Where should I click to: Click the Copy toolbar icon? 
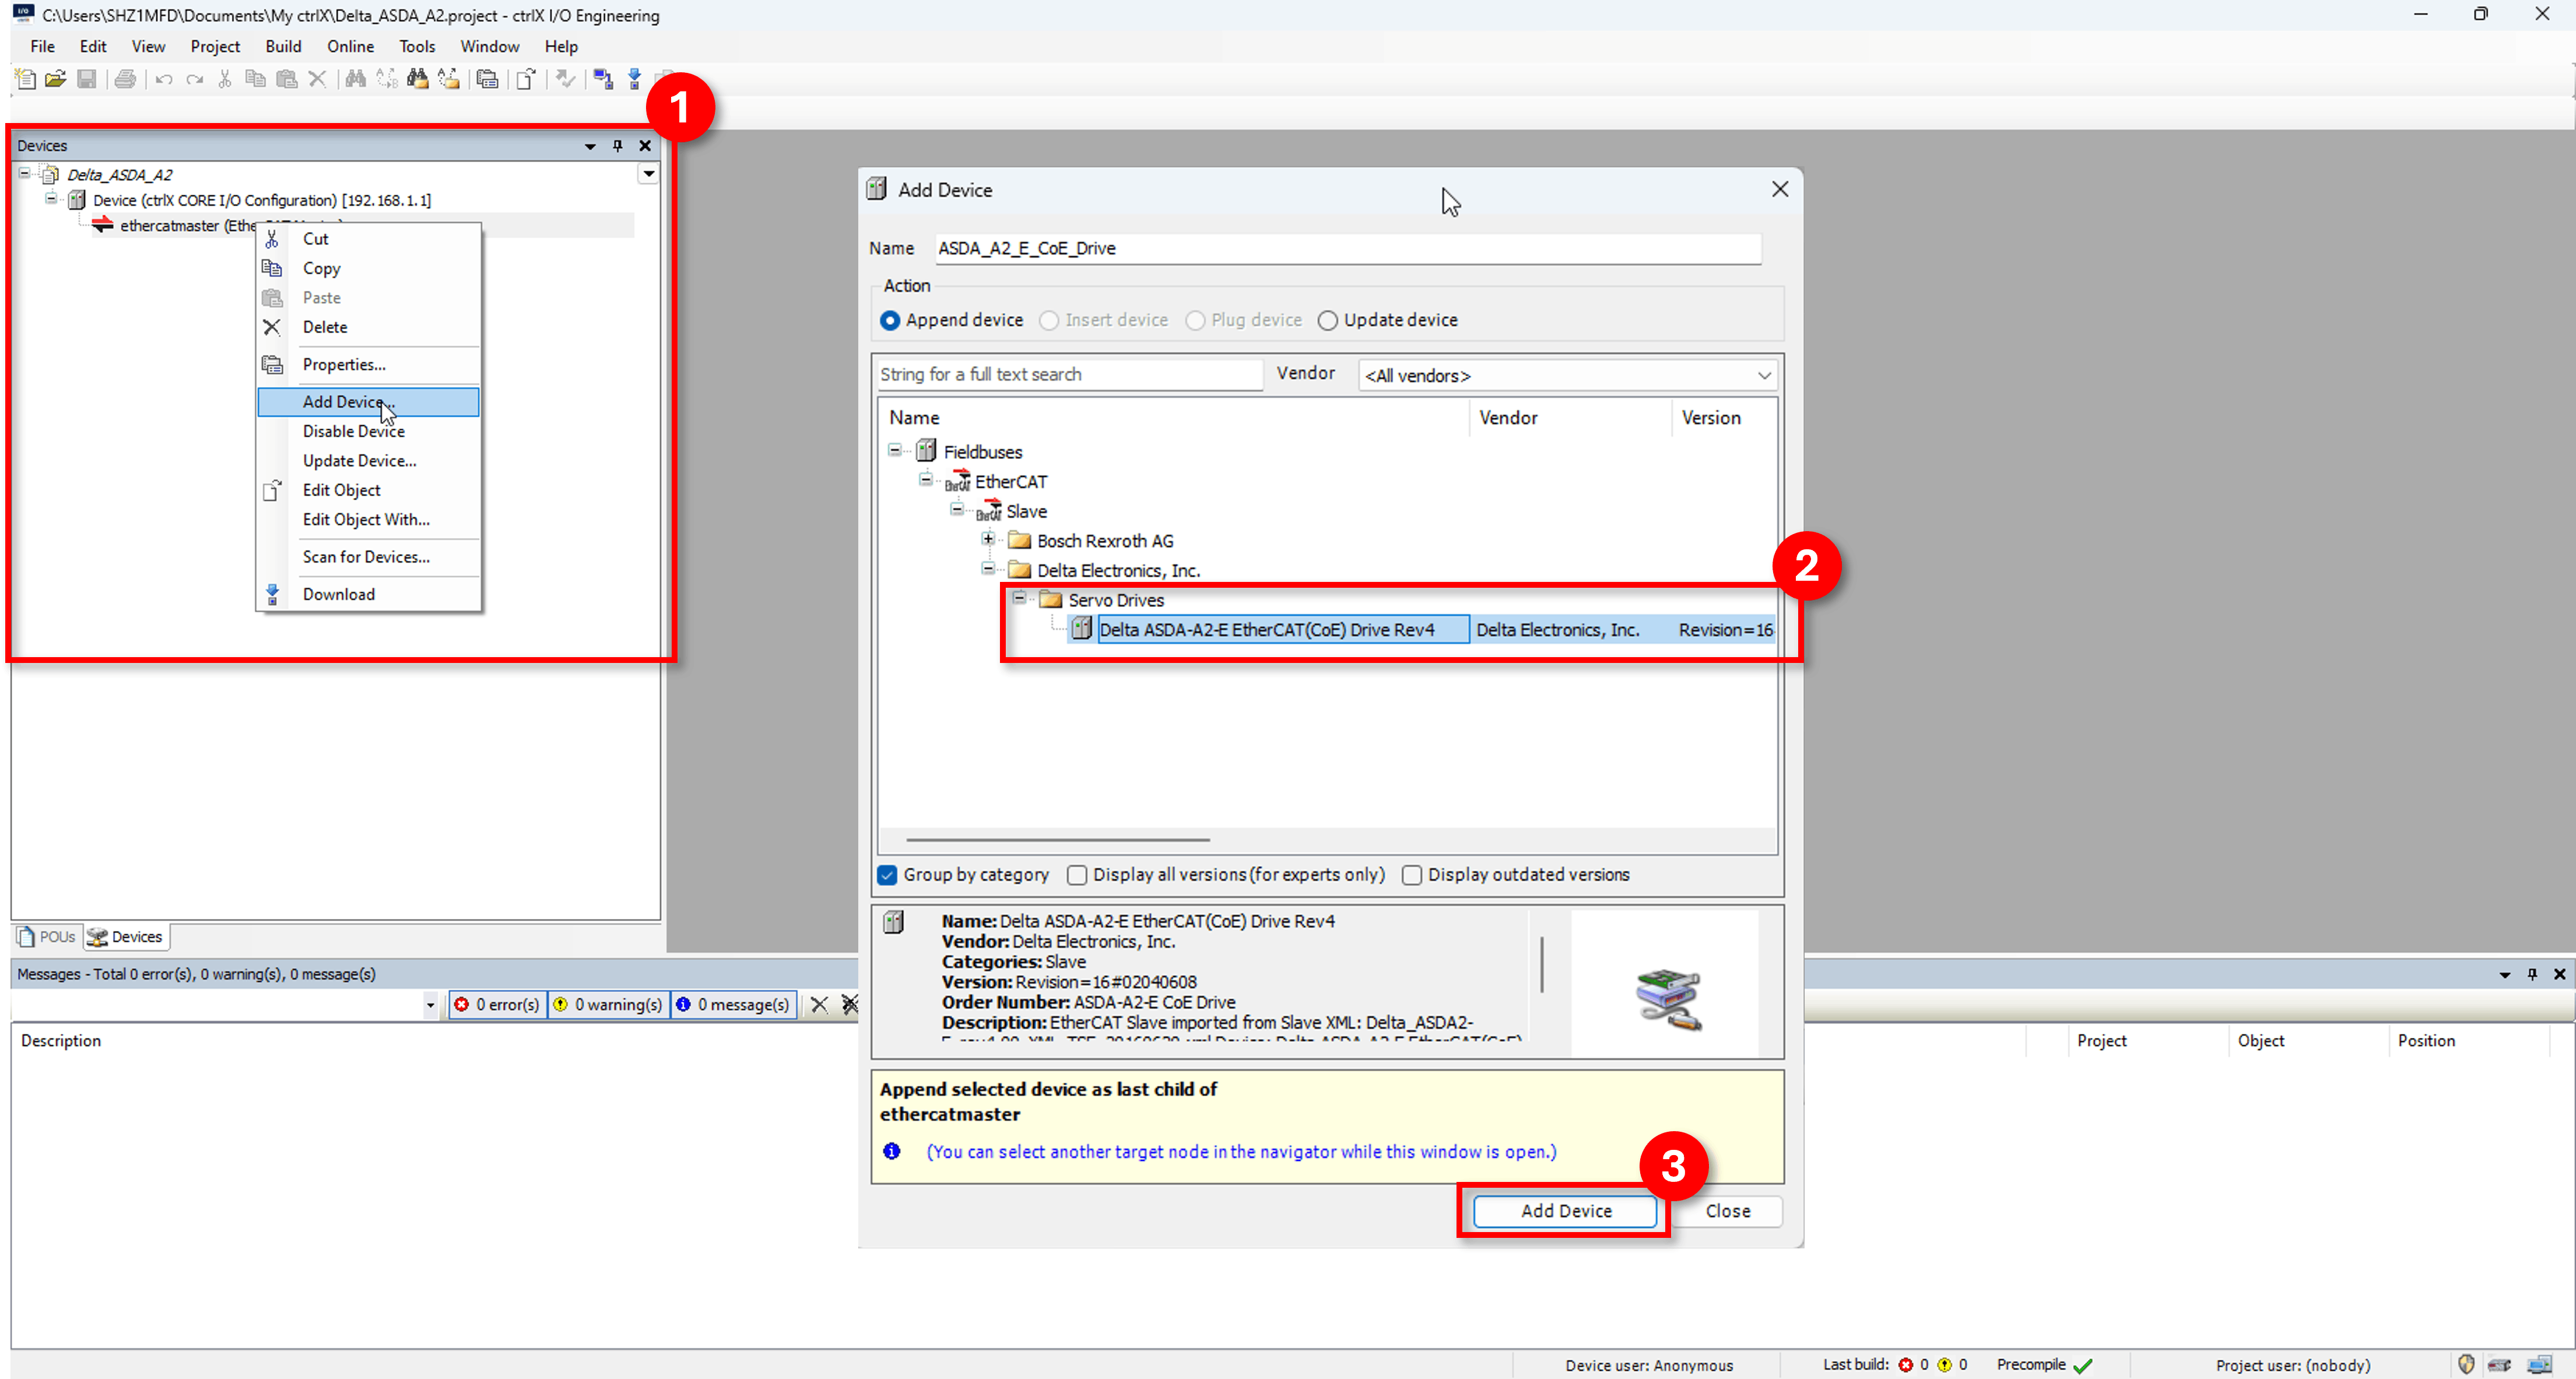pyautogui.click(x=256, y=79)
